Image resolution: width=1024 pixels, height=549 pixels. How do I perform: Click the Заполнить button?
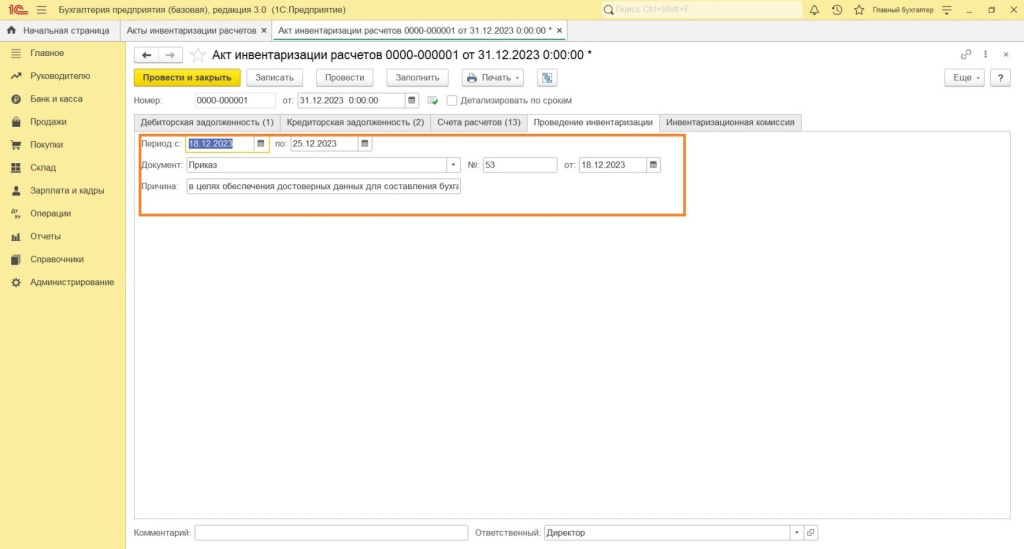point(417,77)
